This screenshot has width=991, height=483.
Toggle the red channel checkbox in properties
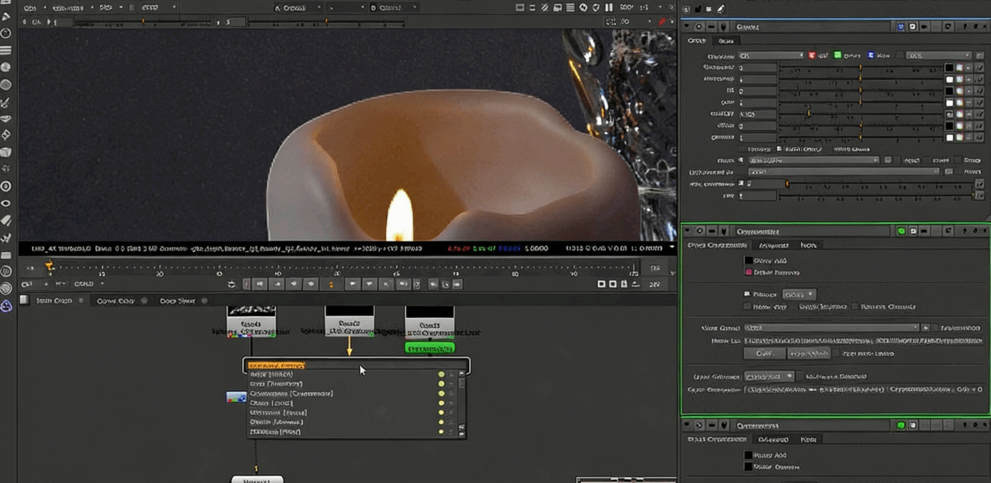(x=812, y=56)
